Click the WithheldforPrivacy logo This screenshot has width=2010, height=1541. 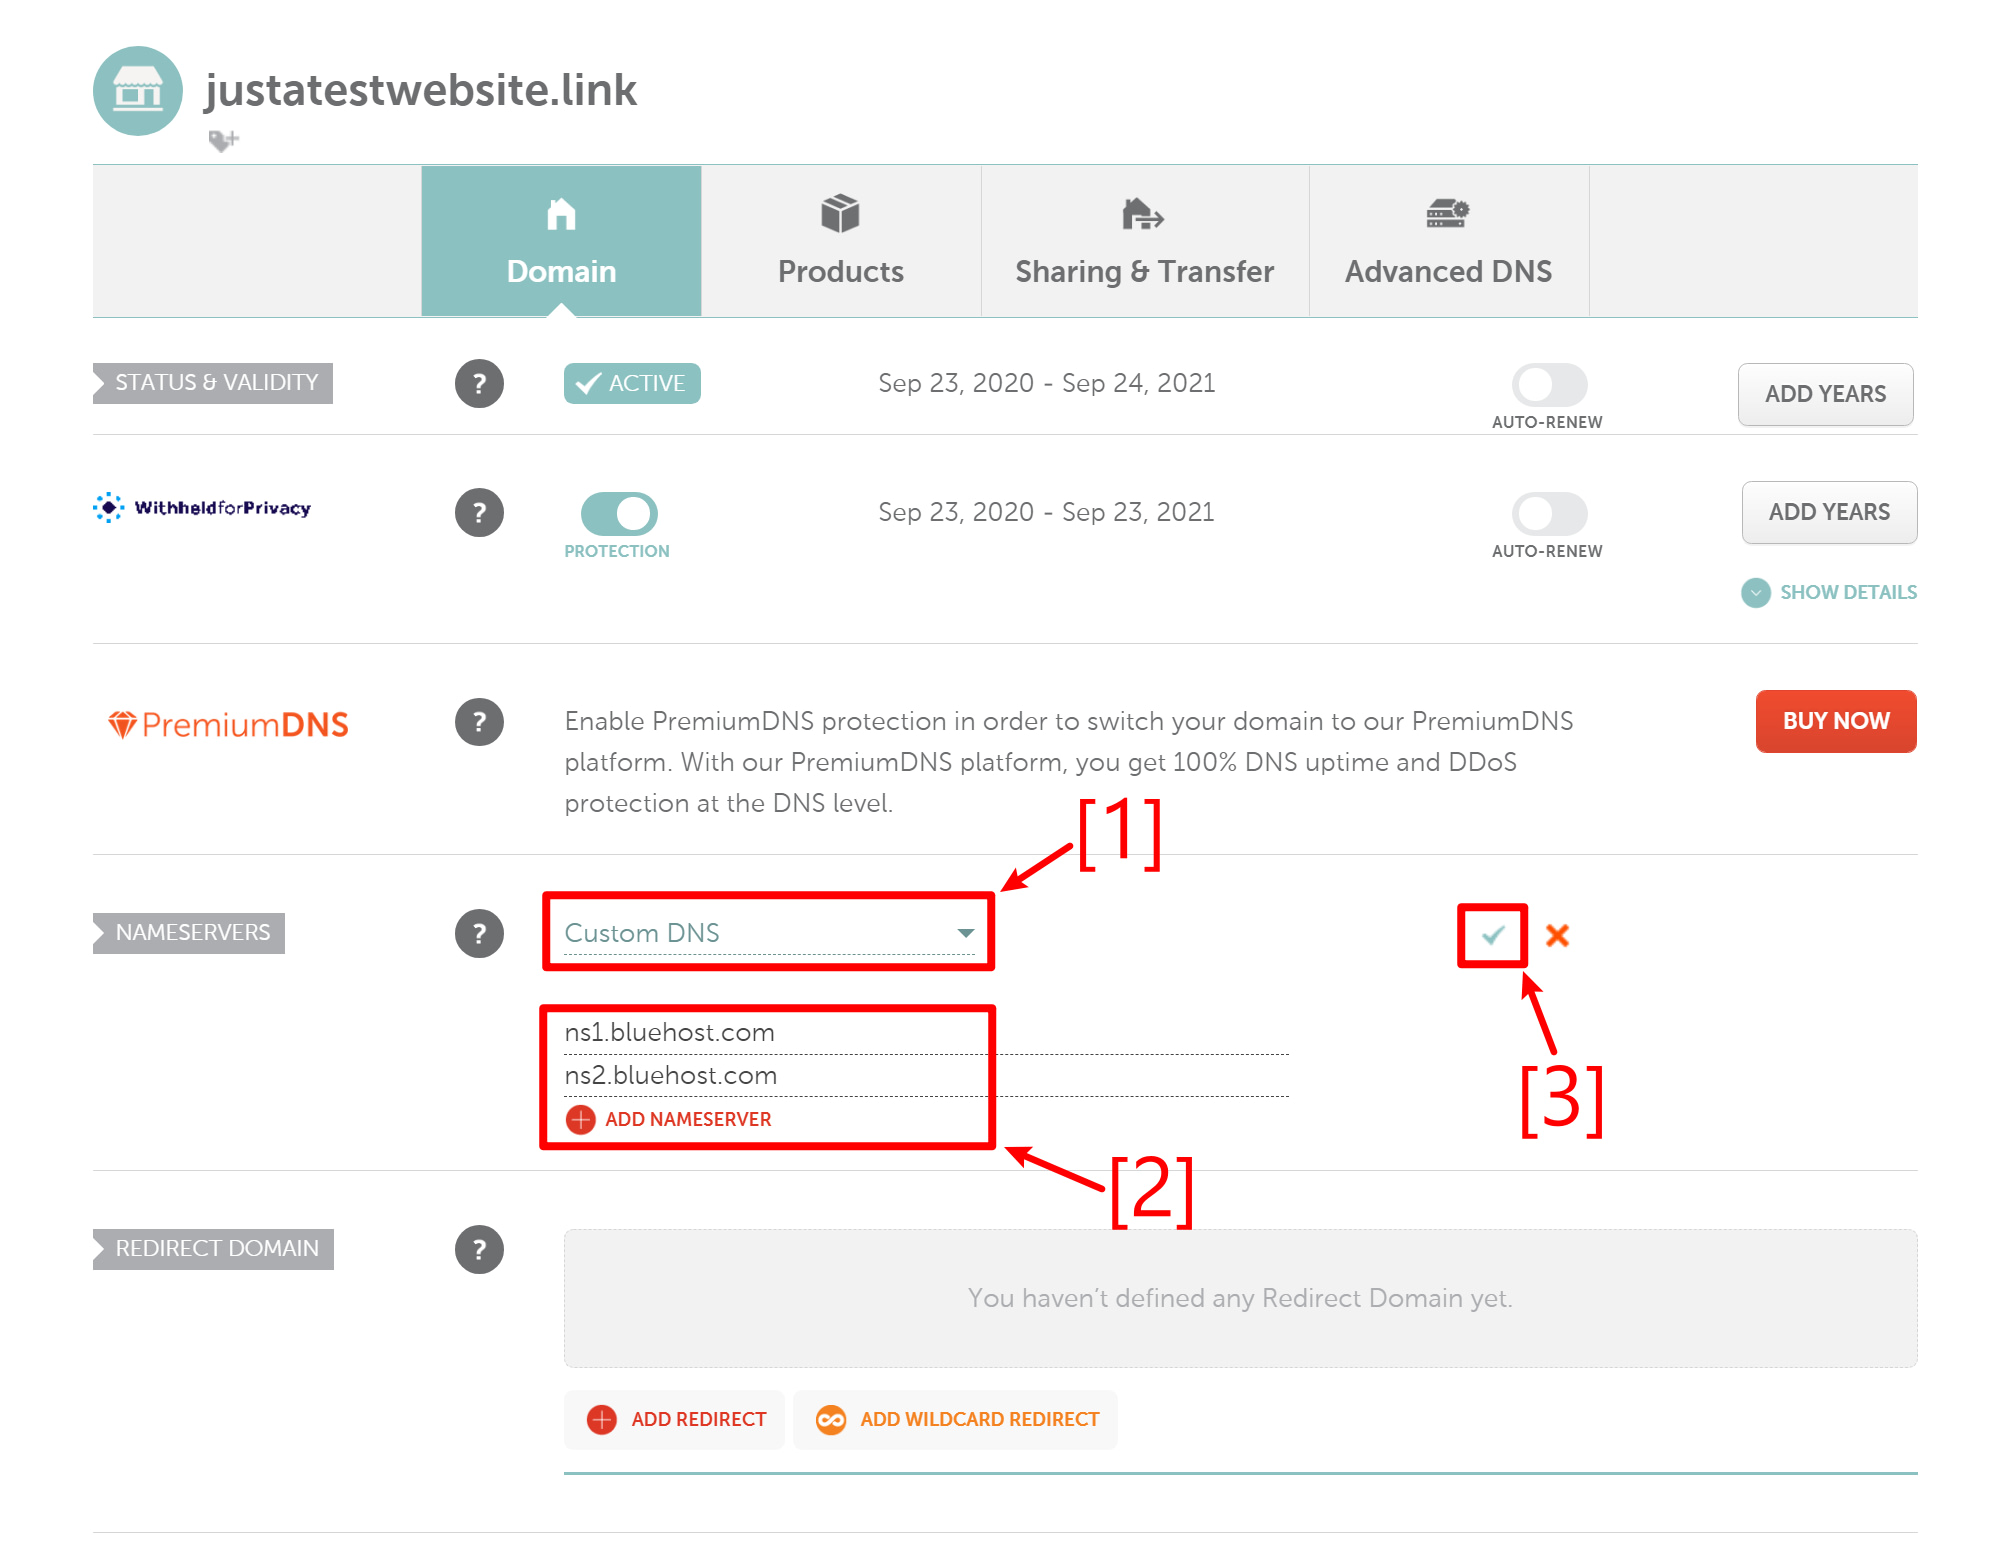click(x=202, y=508)
